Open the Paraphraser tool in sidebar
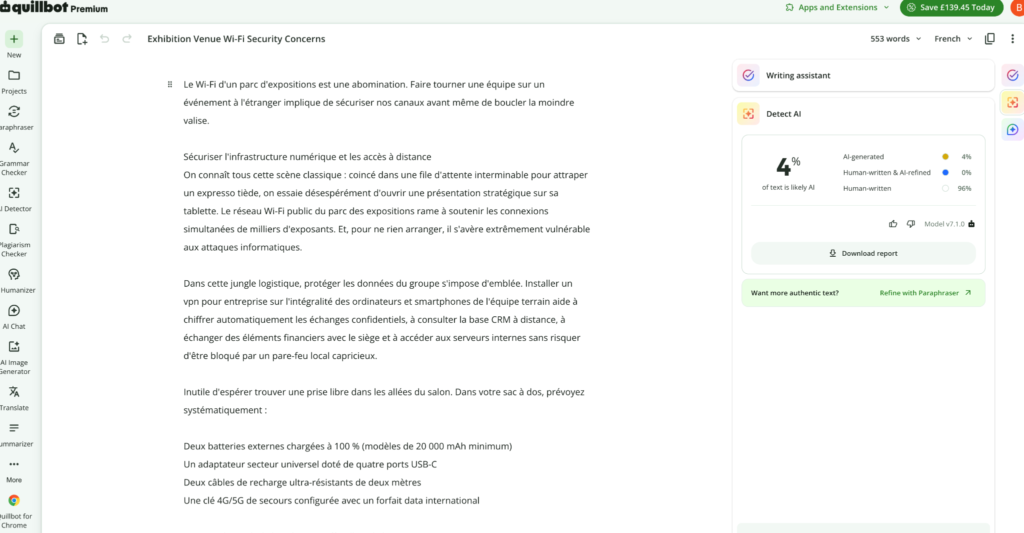 14,117
